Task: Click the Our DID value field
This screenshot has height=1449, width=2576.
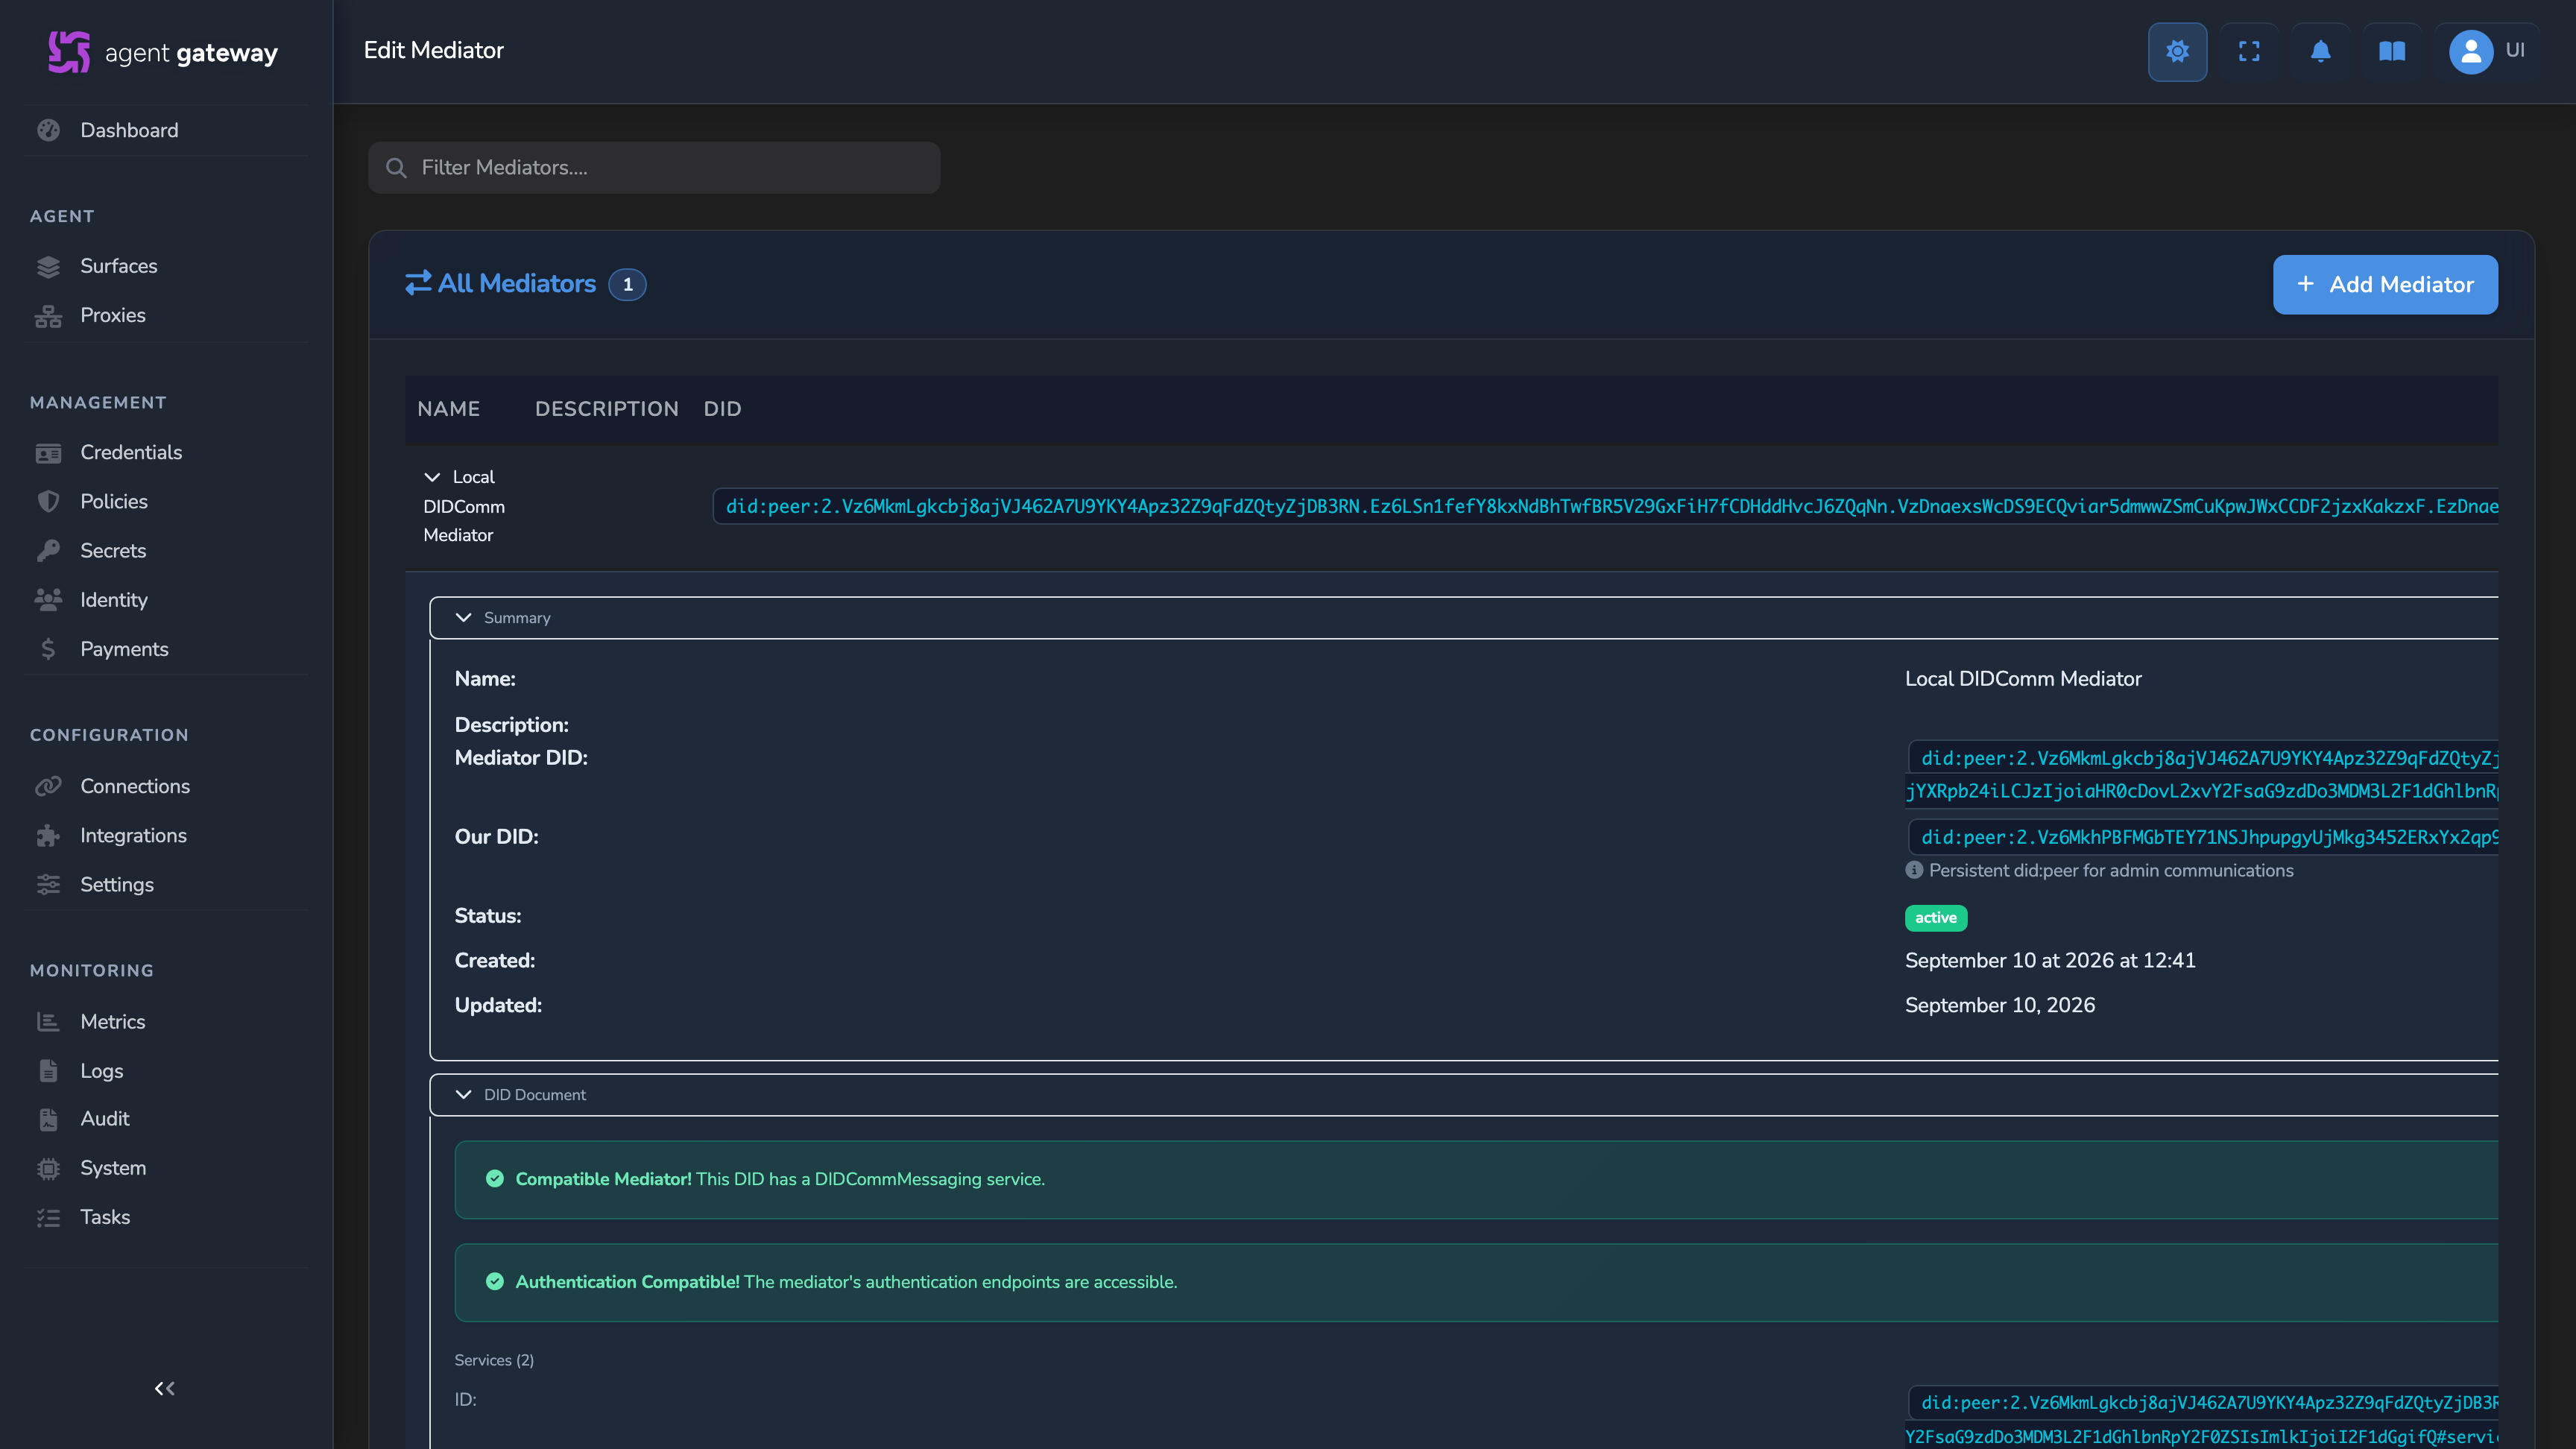Action: click(2204, 837)
